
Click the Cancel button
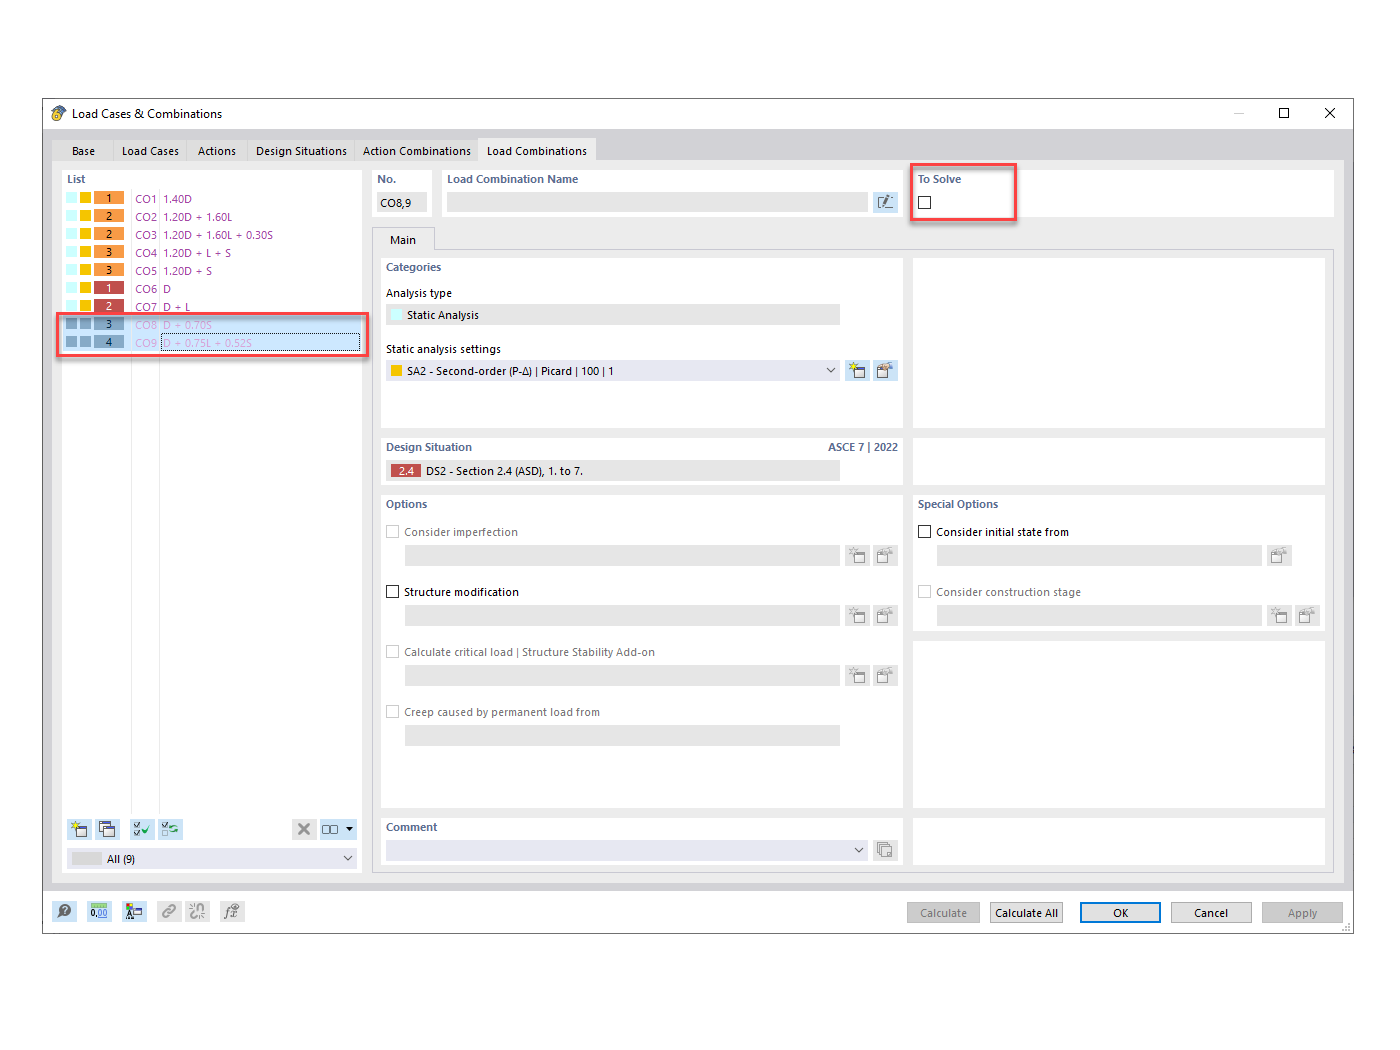point(1210,913)
